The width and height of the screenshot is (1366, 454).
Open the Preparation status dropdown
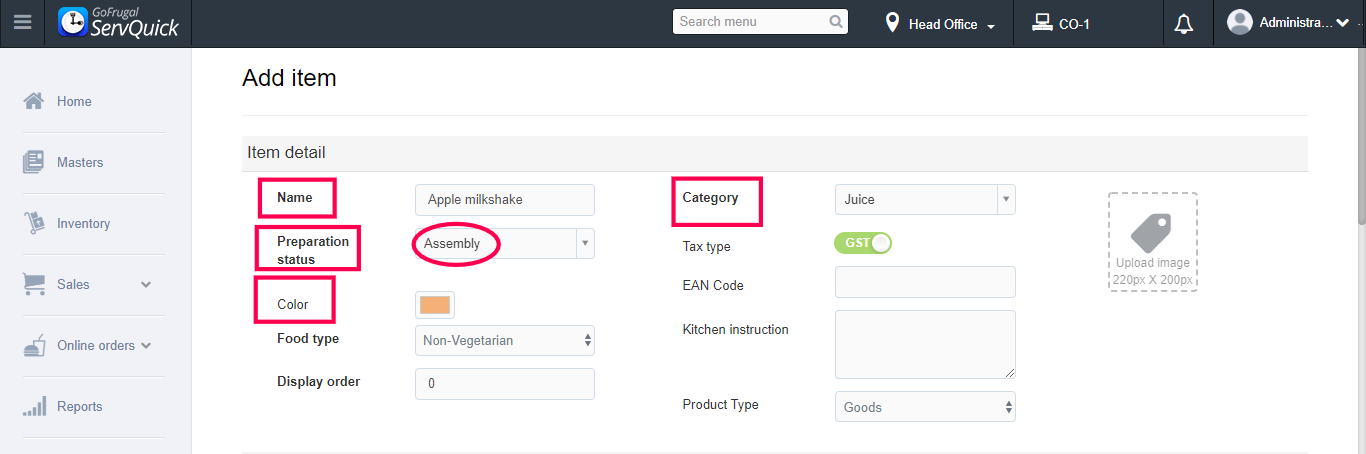pyautogui.click(x=504, y=244)
